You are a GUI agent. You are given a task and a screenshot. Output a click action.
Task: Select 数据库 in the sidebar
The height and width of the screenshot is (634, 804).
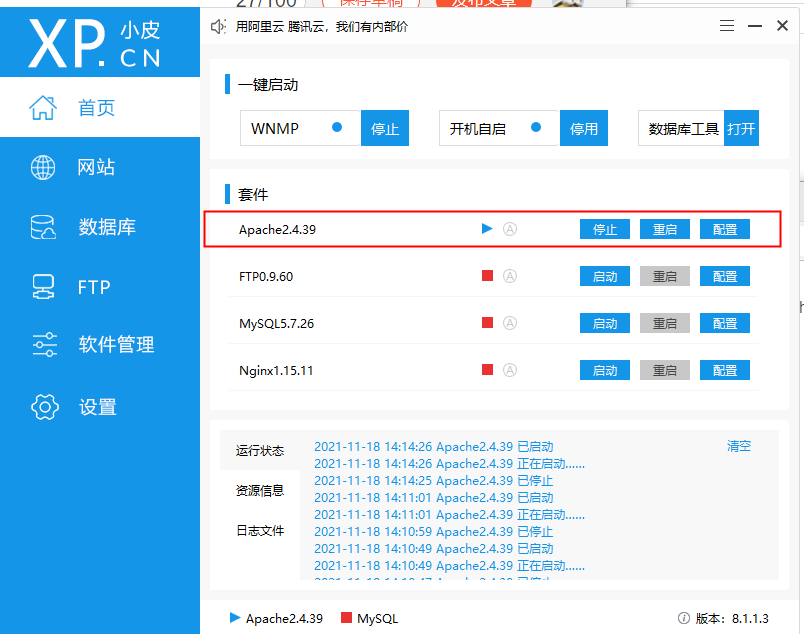point(44,227)
